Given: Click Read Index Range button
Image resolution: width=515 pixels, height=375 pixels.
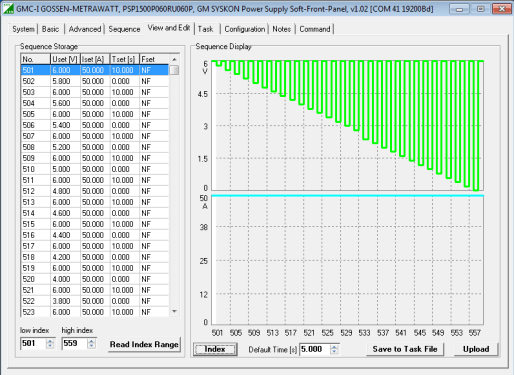Looking at the screenshot, I should (x=144, y=344).
